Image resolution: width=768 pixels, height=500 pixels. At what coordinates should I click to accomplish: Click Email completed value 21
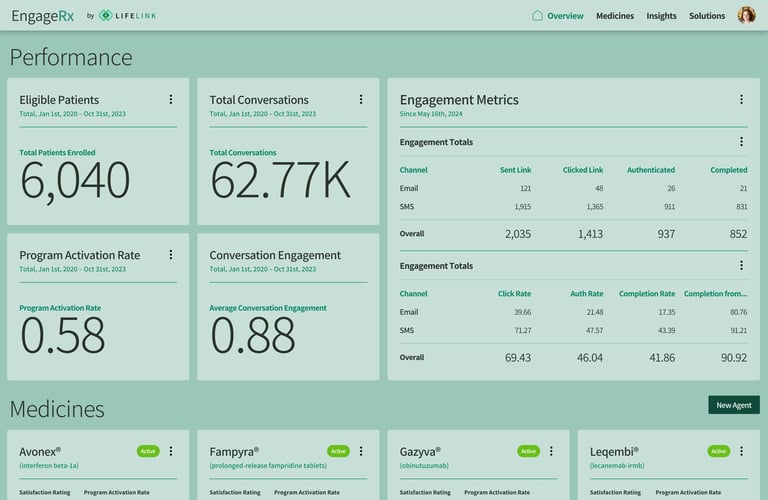point(744,189)
